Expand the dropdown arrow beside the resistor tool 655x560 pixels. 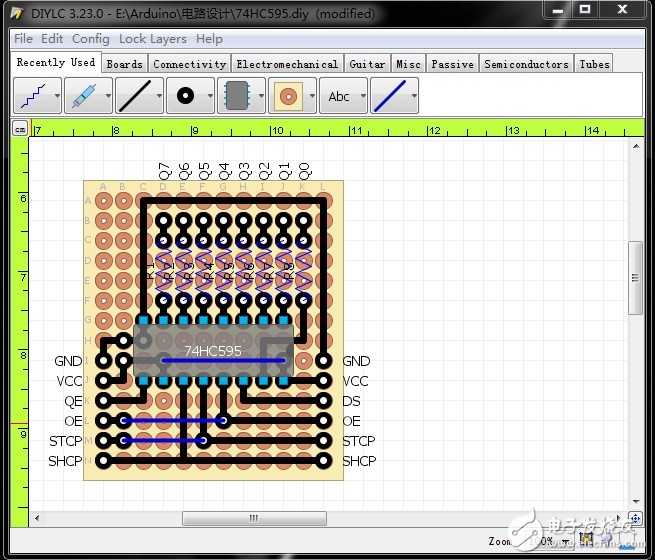(x=109, y=96)
